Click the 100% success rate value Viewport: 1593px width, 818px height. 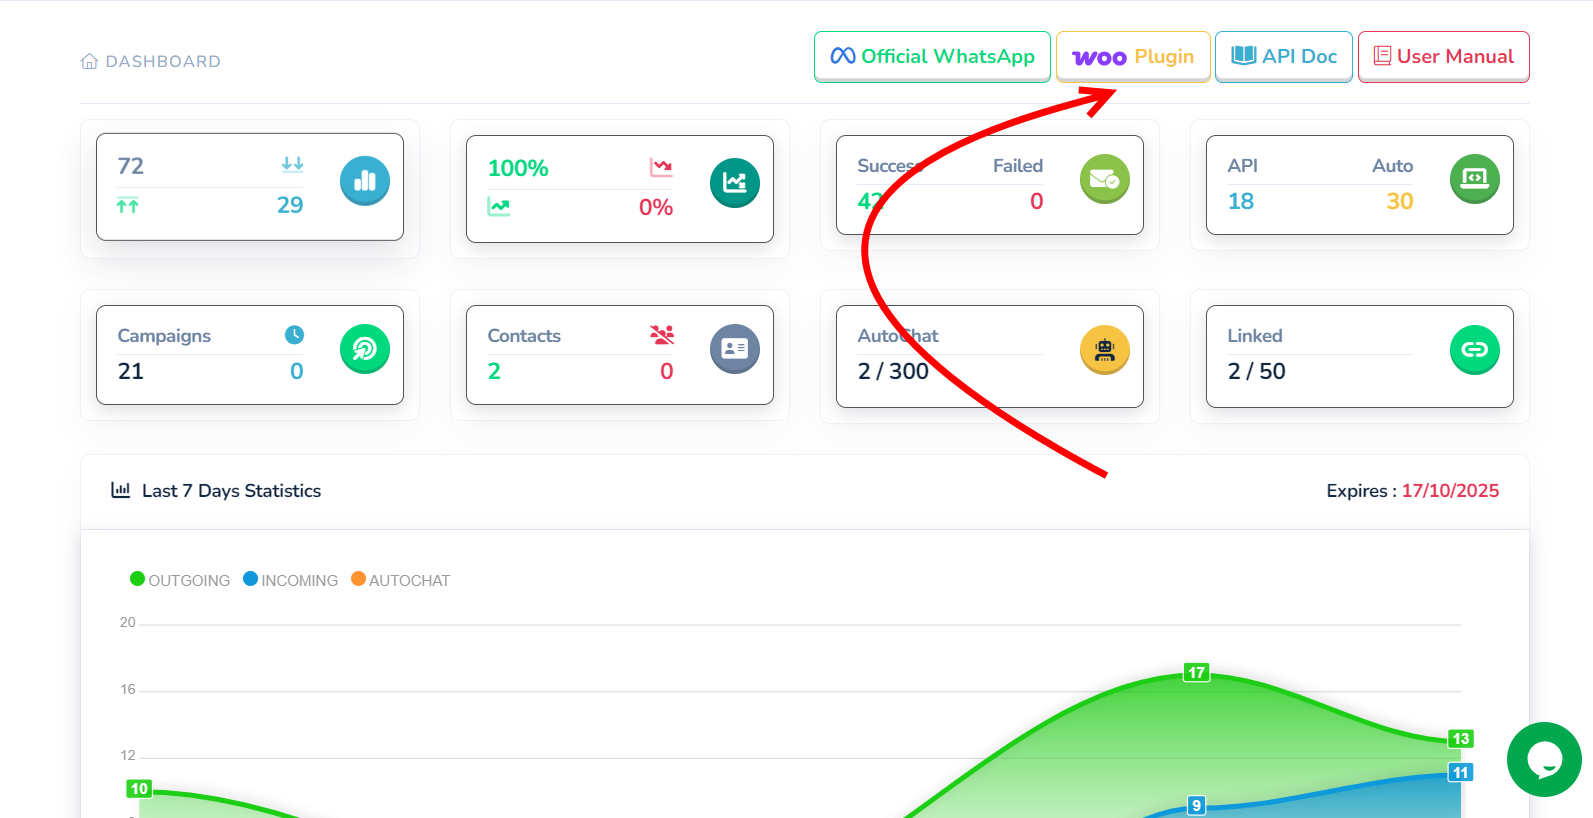click(x=518, y=168)
